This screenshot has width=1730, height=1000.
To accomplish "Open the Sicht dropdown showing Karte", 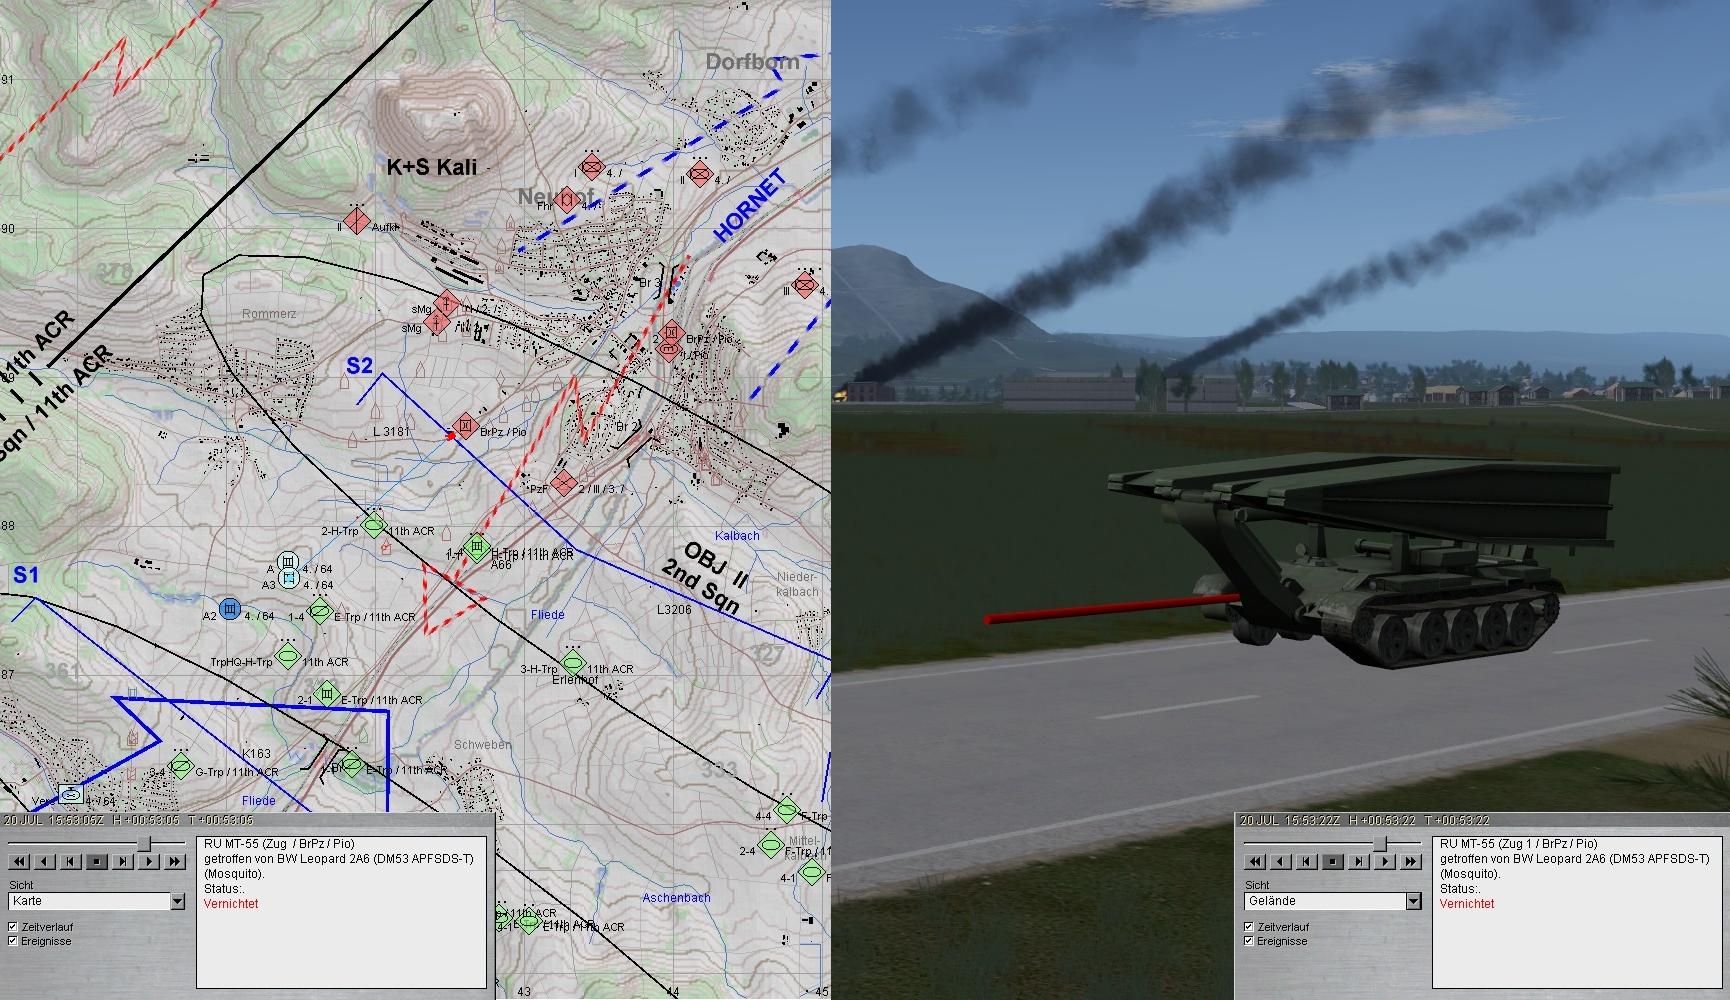I will [177, 902].
